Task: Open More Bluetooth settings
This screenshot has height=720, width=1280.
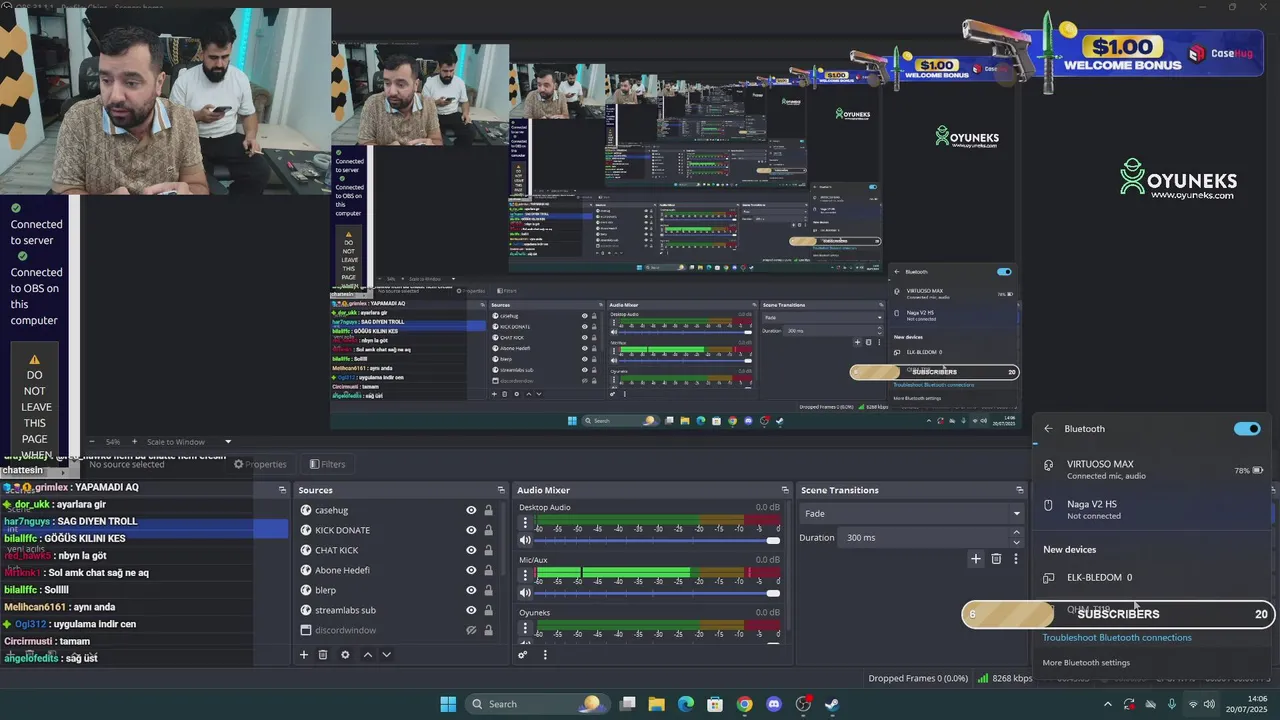Action: tap(1086, 663)
